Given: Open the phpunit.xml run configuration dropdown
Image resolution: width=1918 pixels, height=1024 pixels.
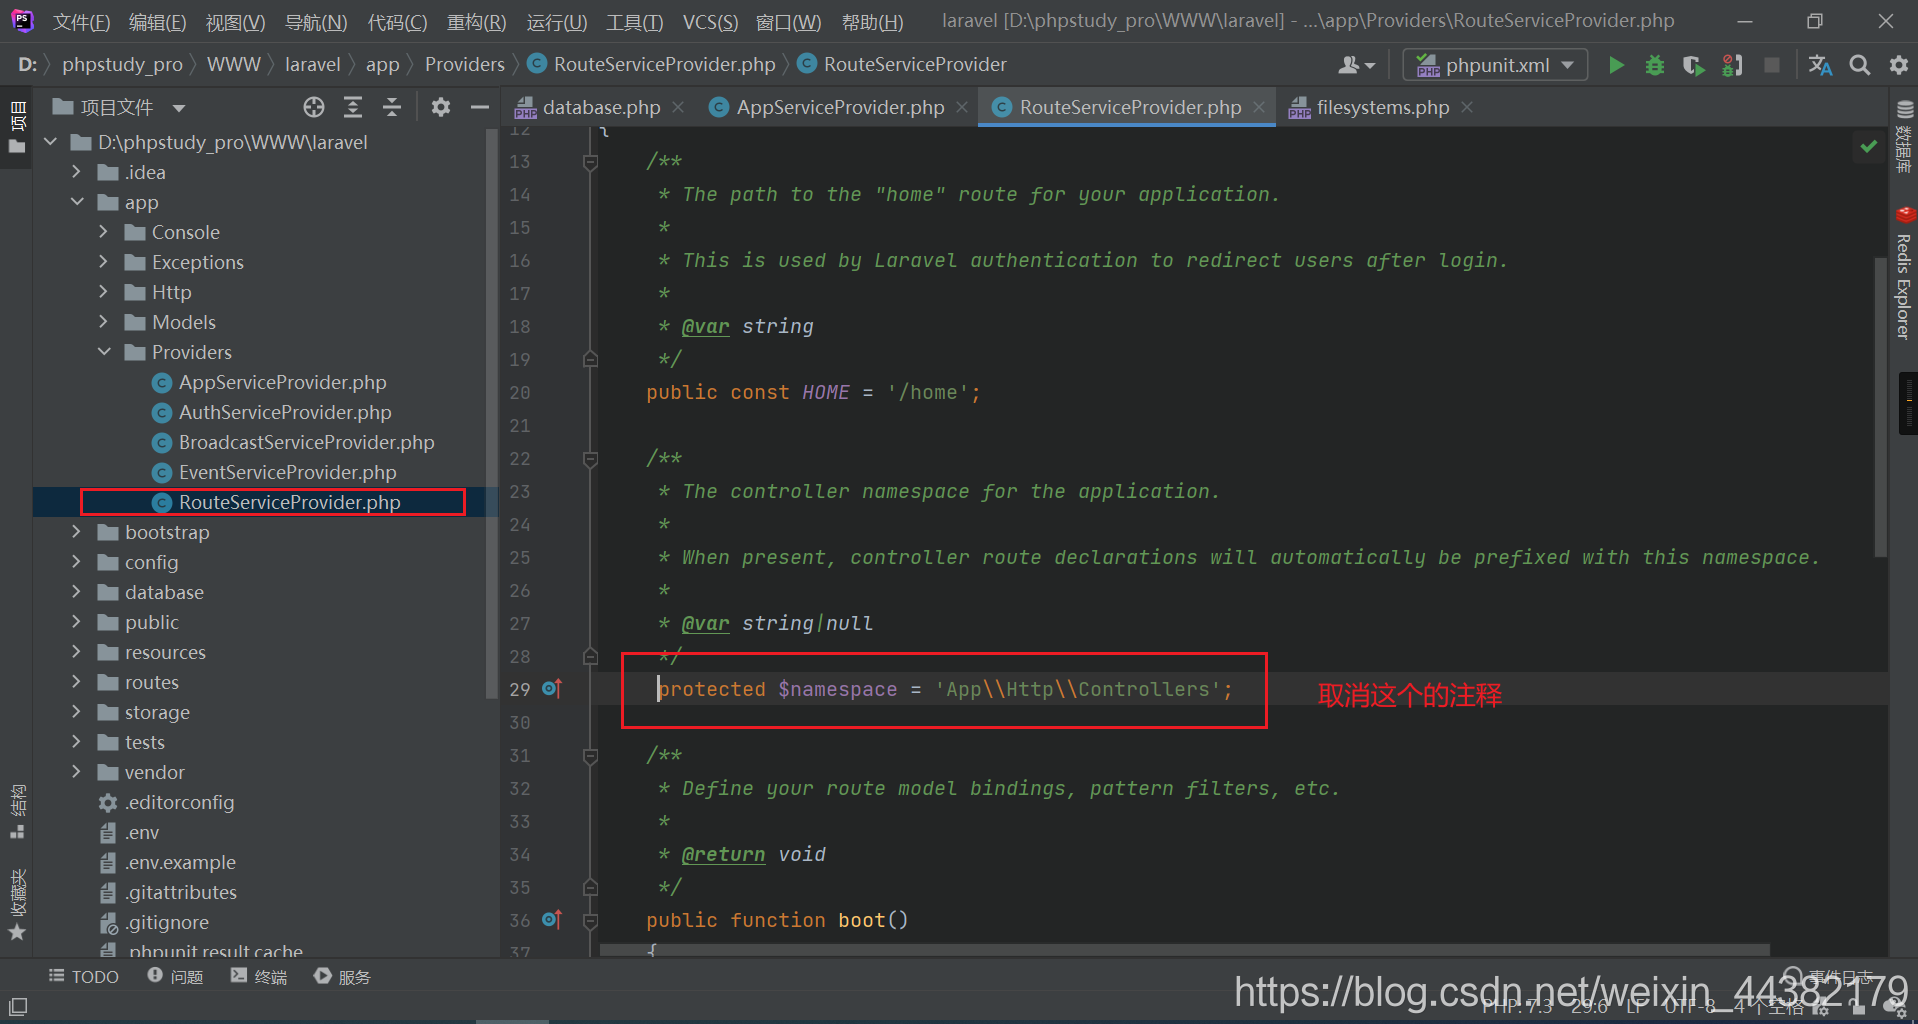Looking at the screenshot, I should pyautogui.click(x=1495, y=65).
